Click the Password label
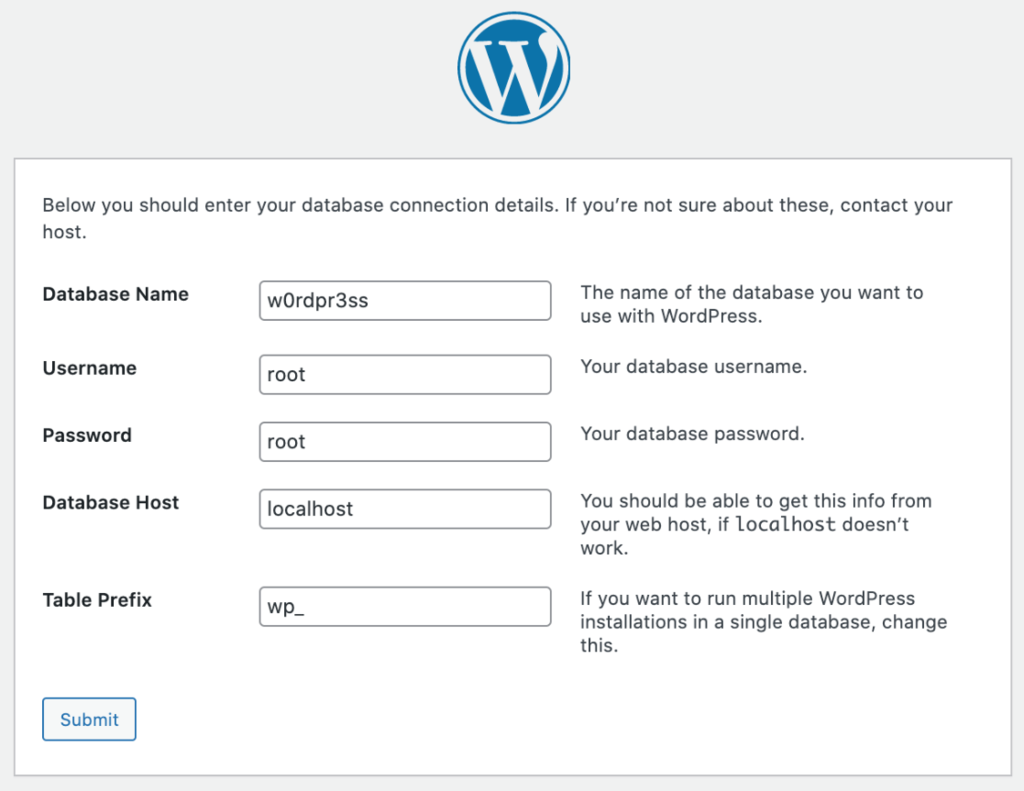The width and height of the screenshot is (1024, 791). (87, 435)
